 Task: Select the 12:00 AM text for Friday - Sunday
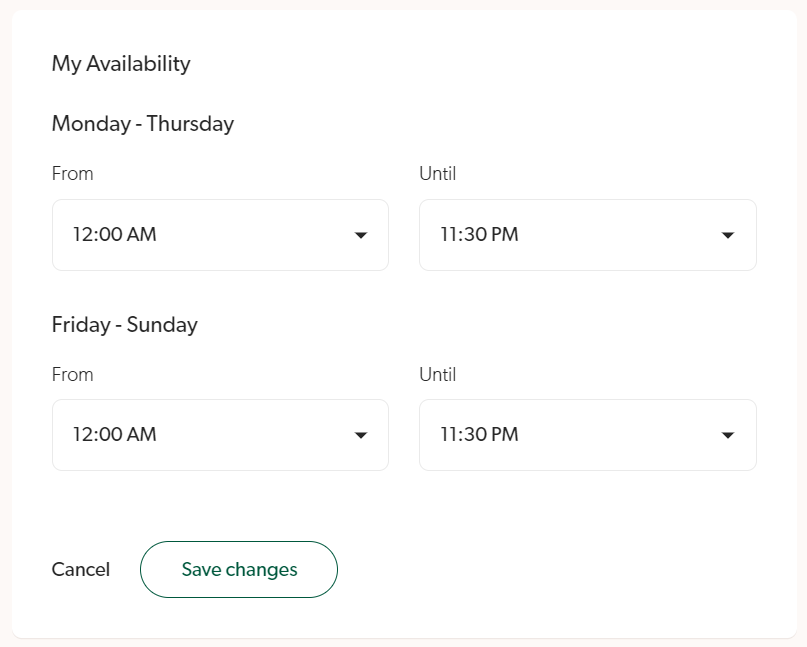click(115, 435)
